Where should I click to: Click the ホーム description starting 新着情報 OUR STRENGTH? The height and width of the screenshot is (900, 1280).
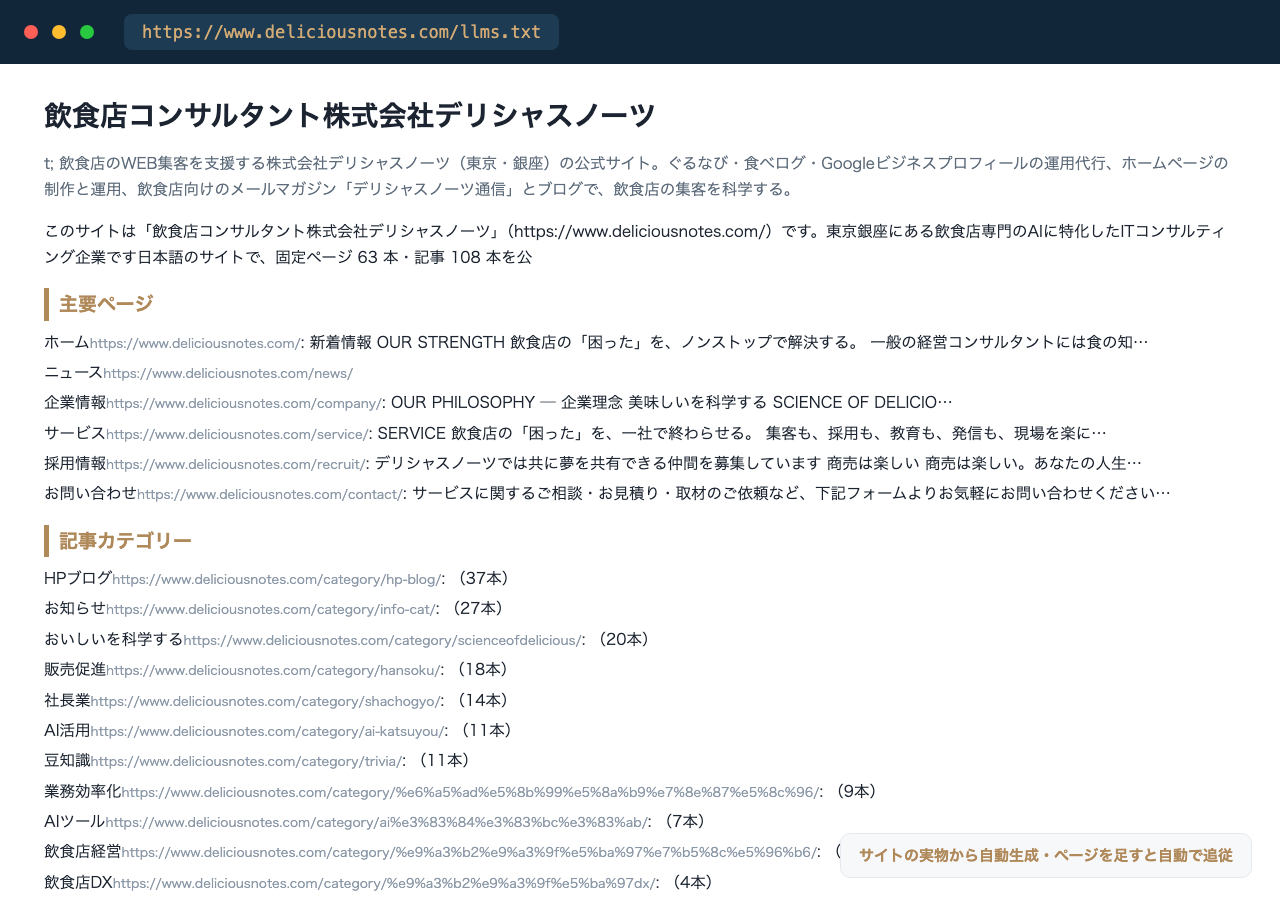tap(729, 342)
